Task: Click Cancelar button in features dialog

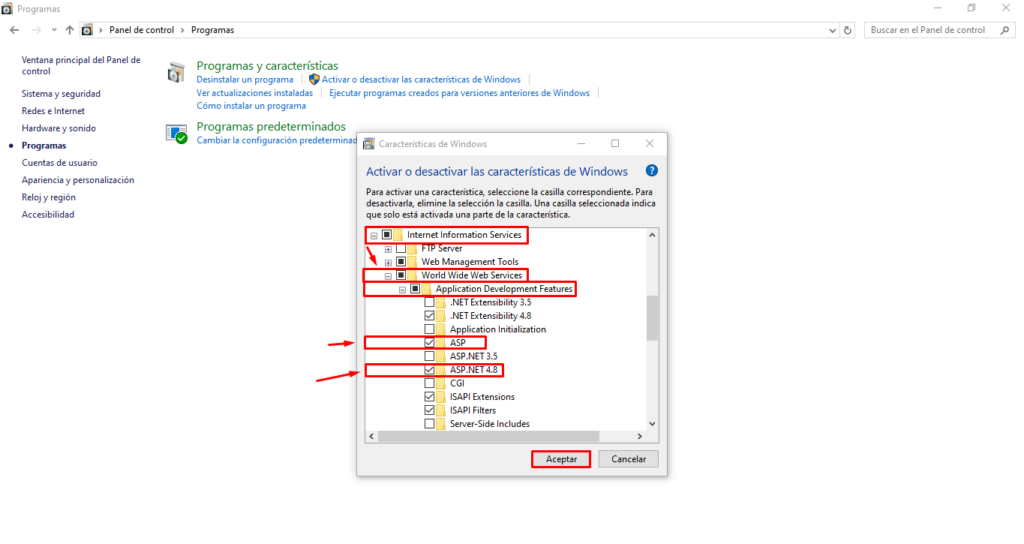Action: point(628,459)
